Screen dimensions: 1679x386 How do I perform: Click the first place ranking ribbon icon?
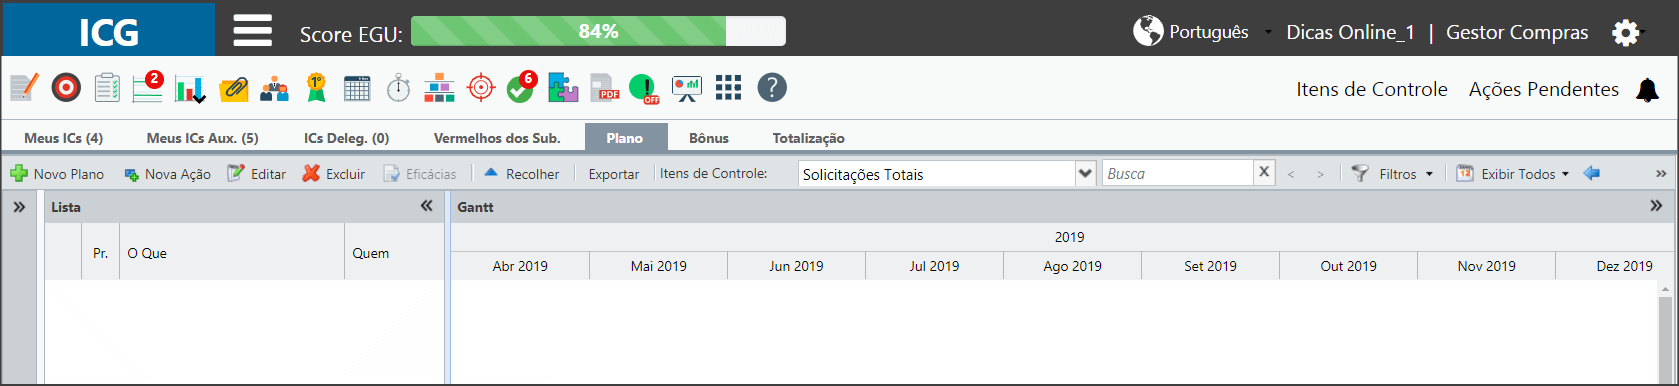(x=316, y=88)
